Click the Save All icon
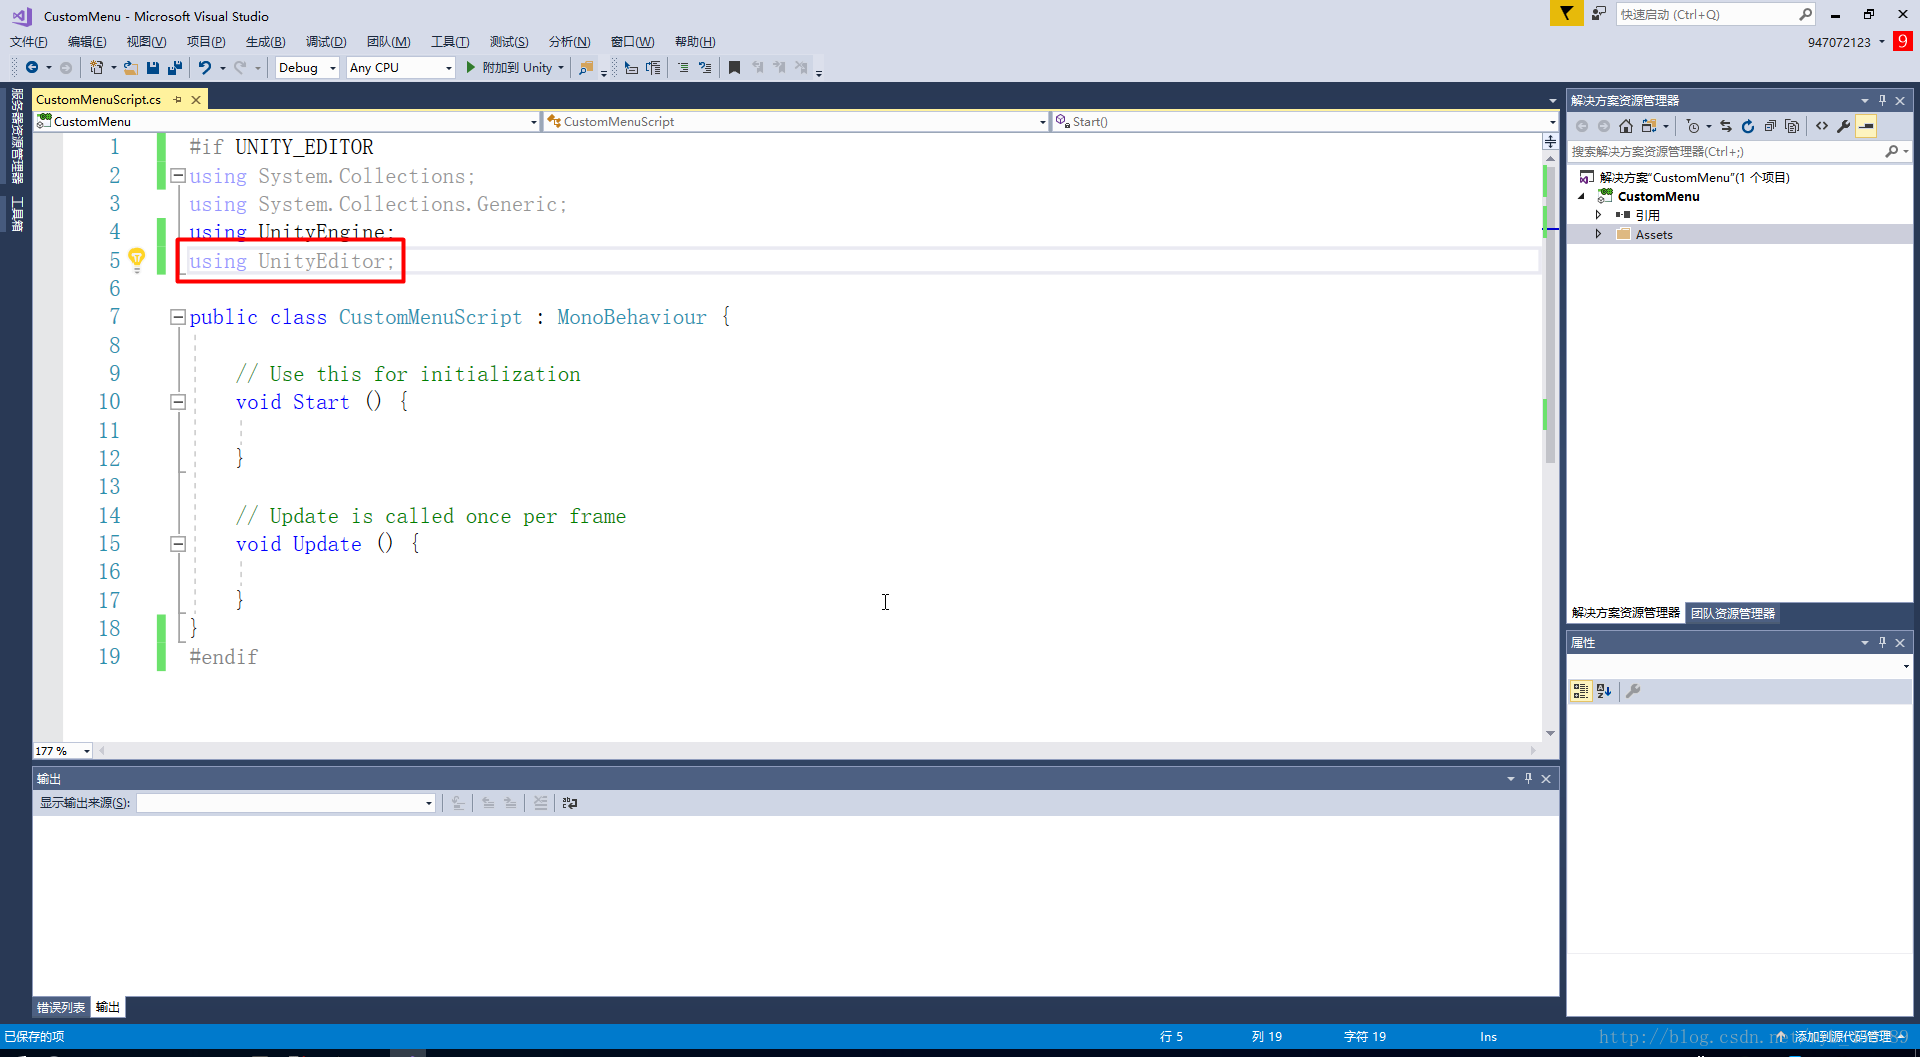The width and height of the screenshot is (1920, 1057). pyautogui.click(x=175, y=67)
